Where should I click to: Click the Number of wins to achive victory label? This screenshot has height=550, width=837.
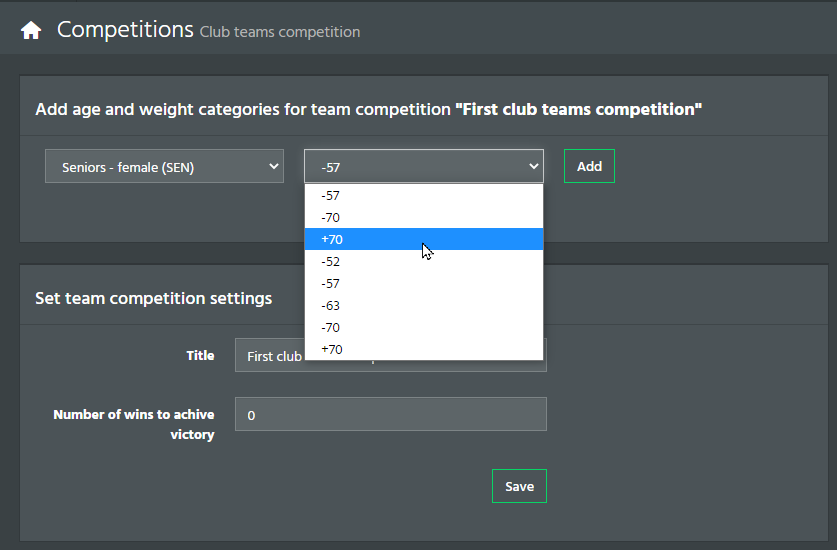coord(133,424)
